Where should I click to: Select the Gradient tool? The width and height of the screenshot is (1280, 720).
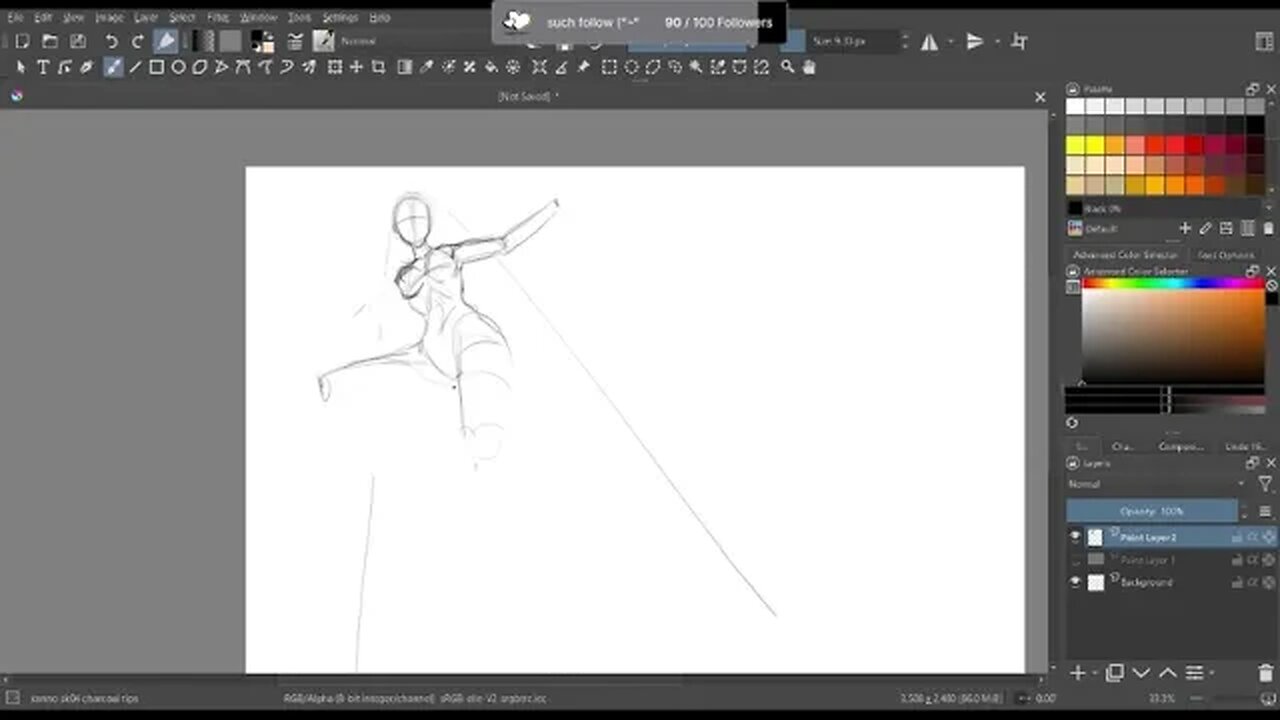pyautogui.click(x=405, y=67)
